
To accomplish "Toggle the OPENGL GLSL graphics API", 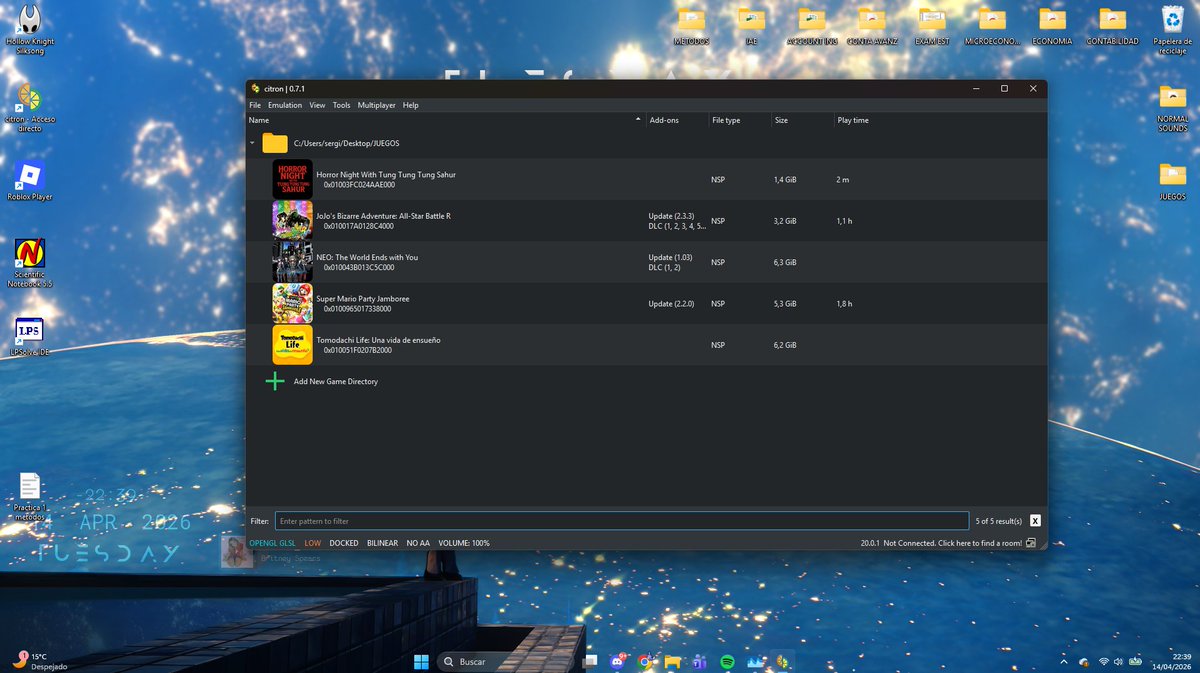I will pyautogui.click(x=273, y=543).
